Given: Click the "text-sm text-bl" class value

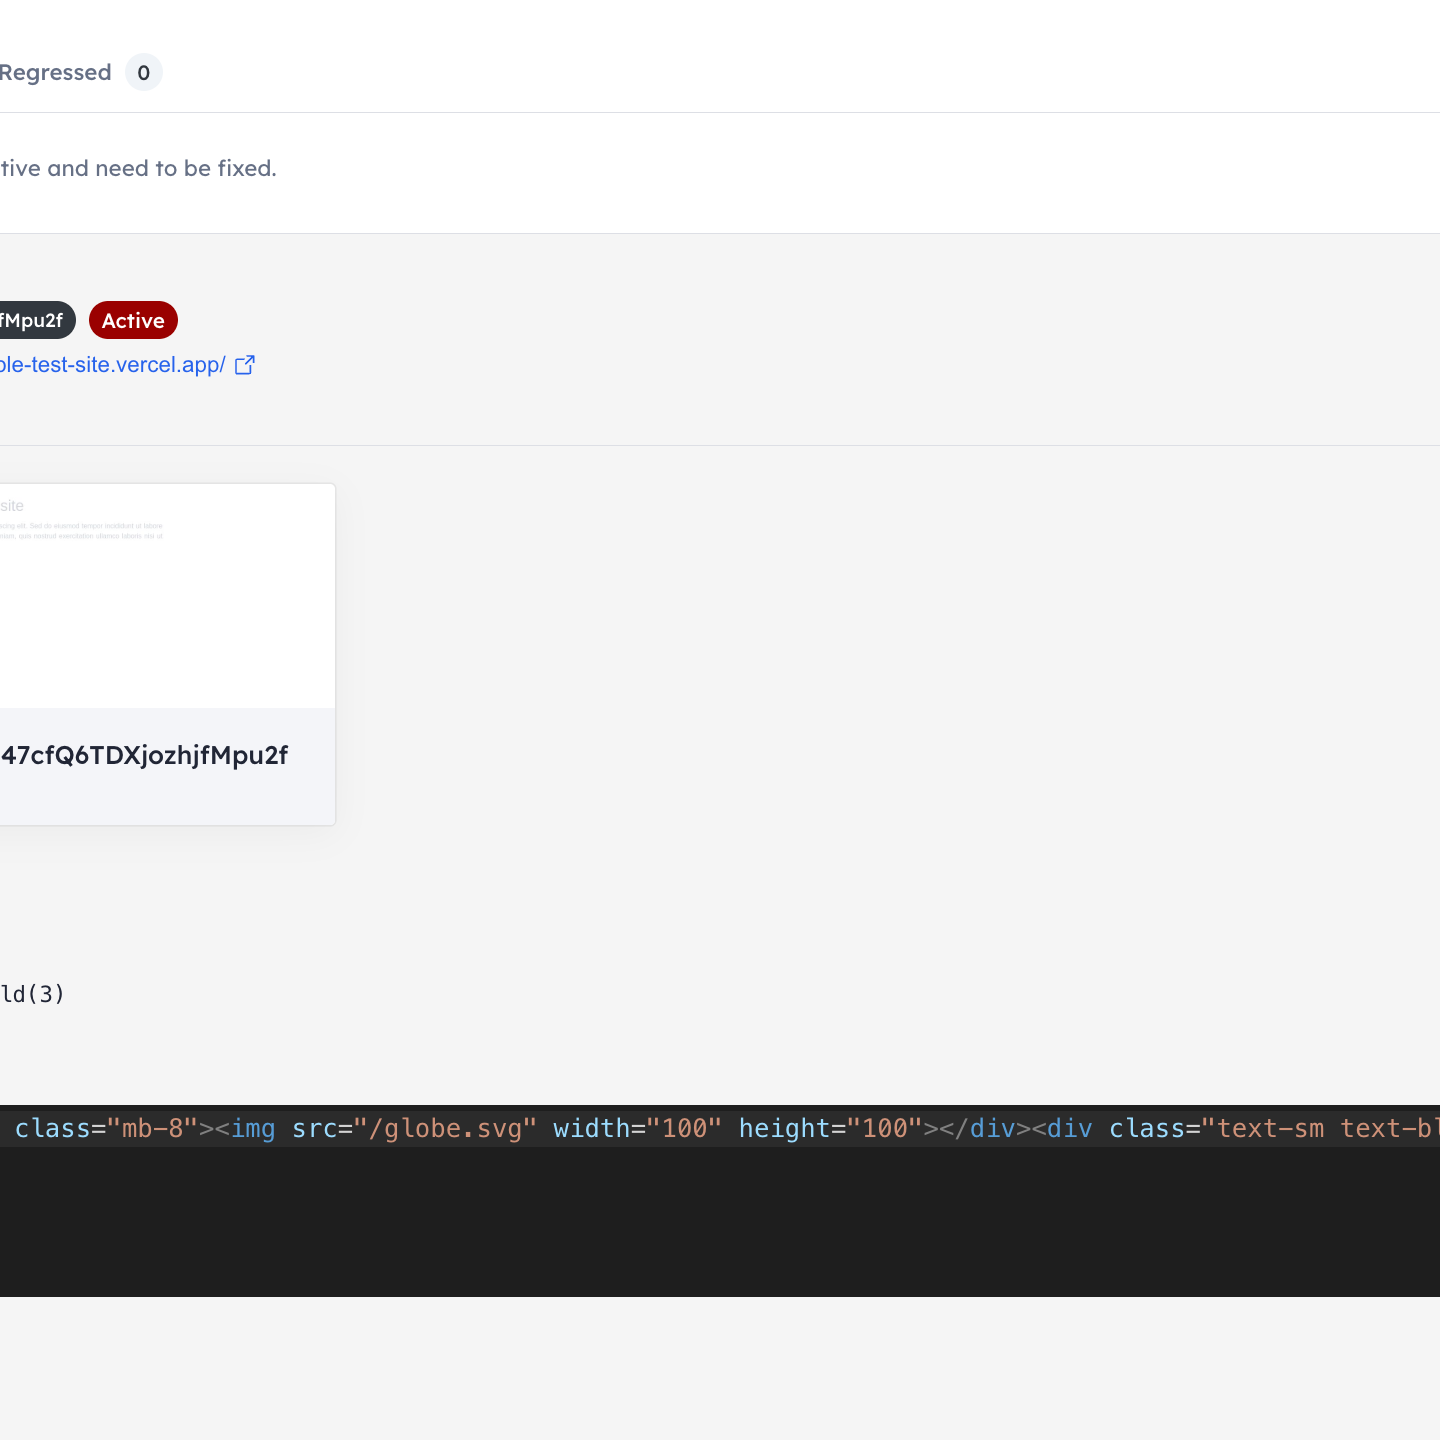Looking at the screenshot, I should pos(1320,1129).
